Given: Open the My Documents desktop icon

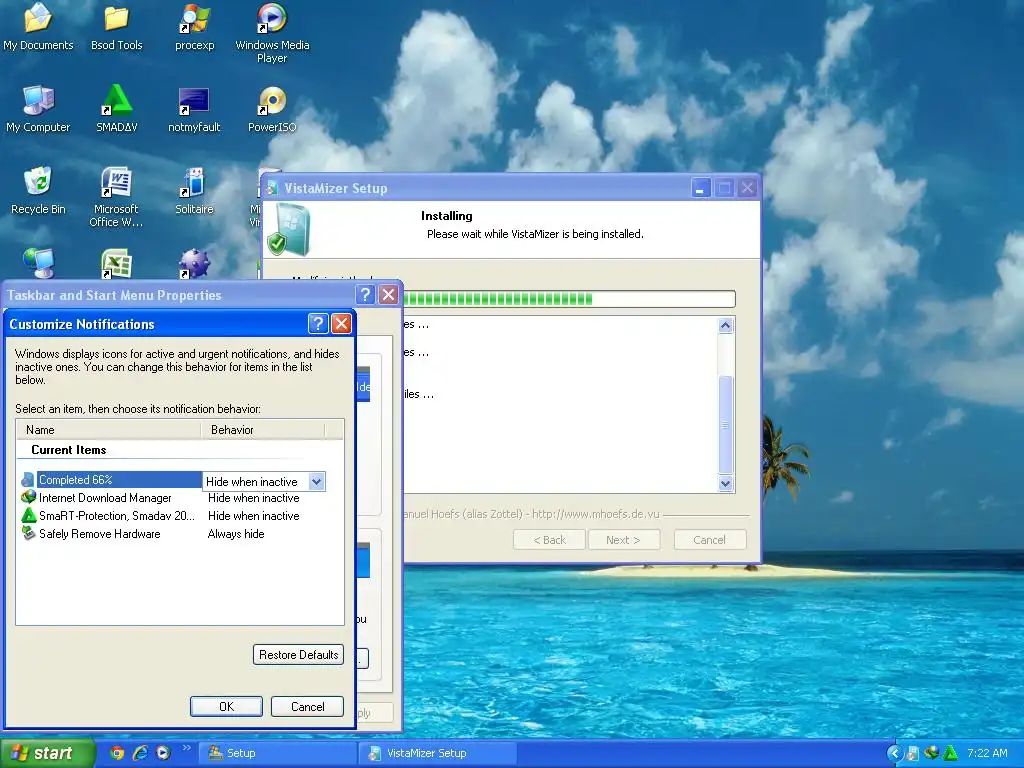Looking at the screenshot, I should (38, 27).
